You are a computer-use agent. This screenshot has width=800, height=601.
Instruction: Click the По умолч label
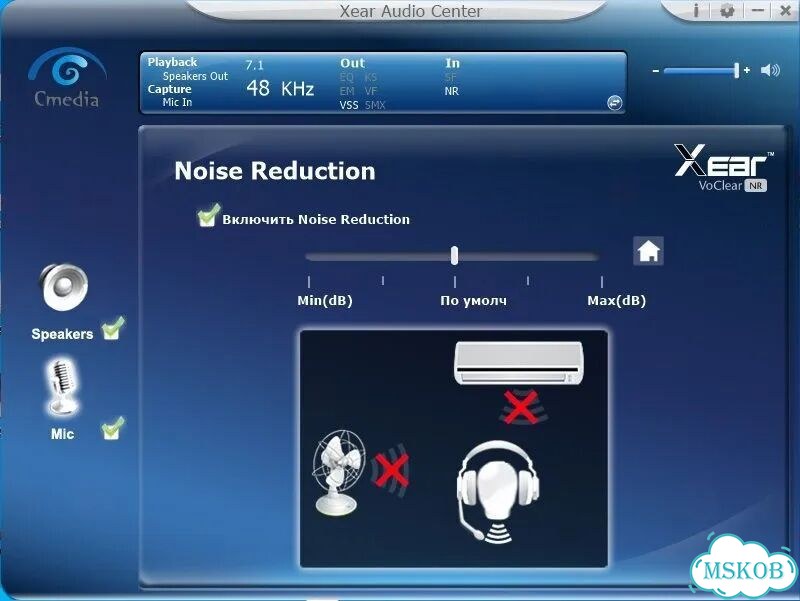pyautogui.click(x=473, y=300)
